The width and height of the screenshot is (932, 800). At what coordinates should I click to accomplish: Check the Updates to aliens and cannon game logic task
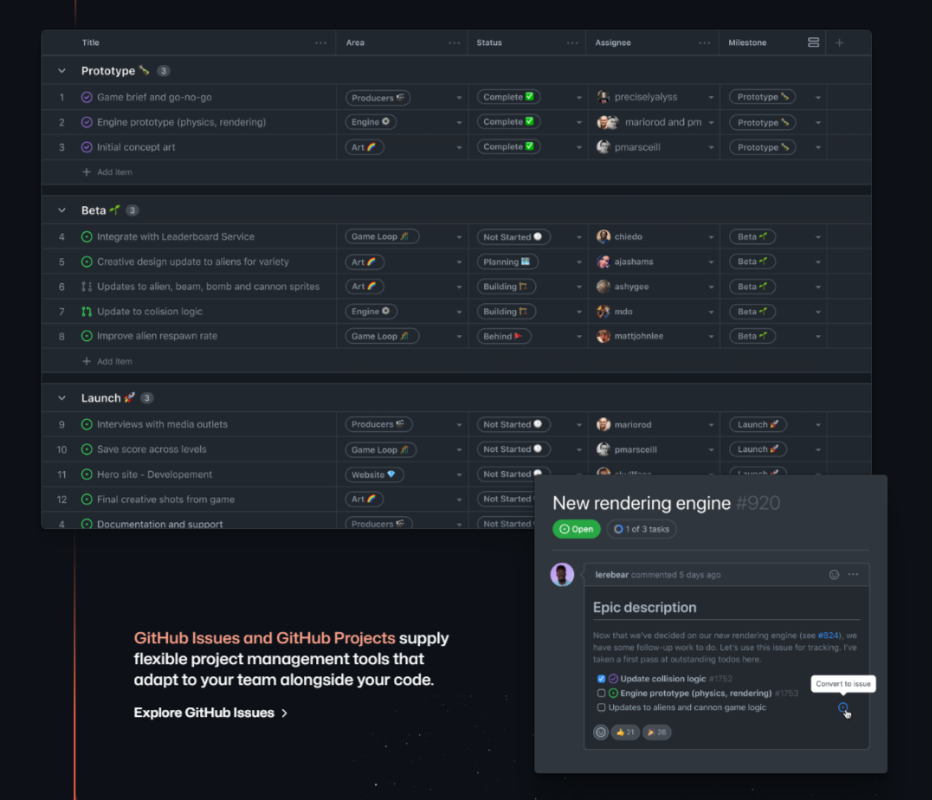601,707
